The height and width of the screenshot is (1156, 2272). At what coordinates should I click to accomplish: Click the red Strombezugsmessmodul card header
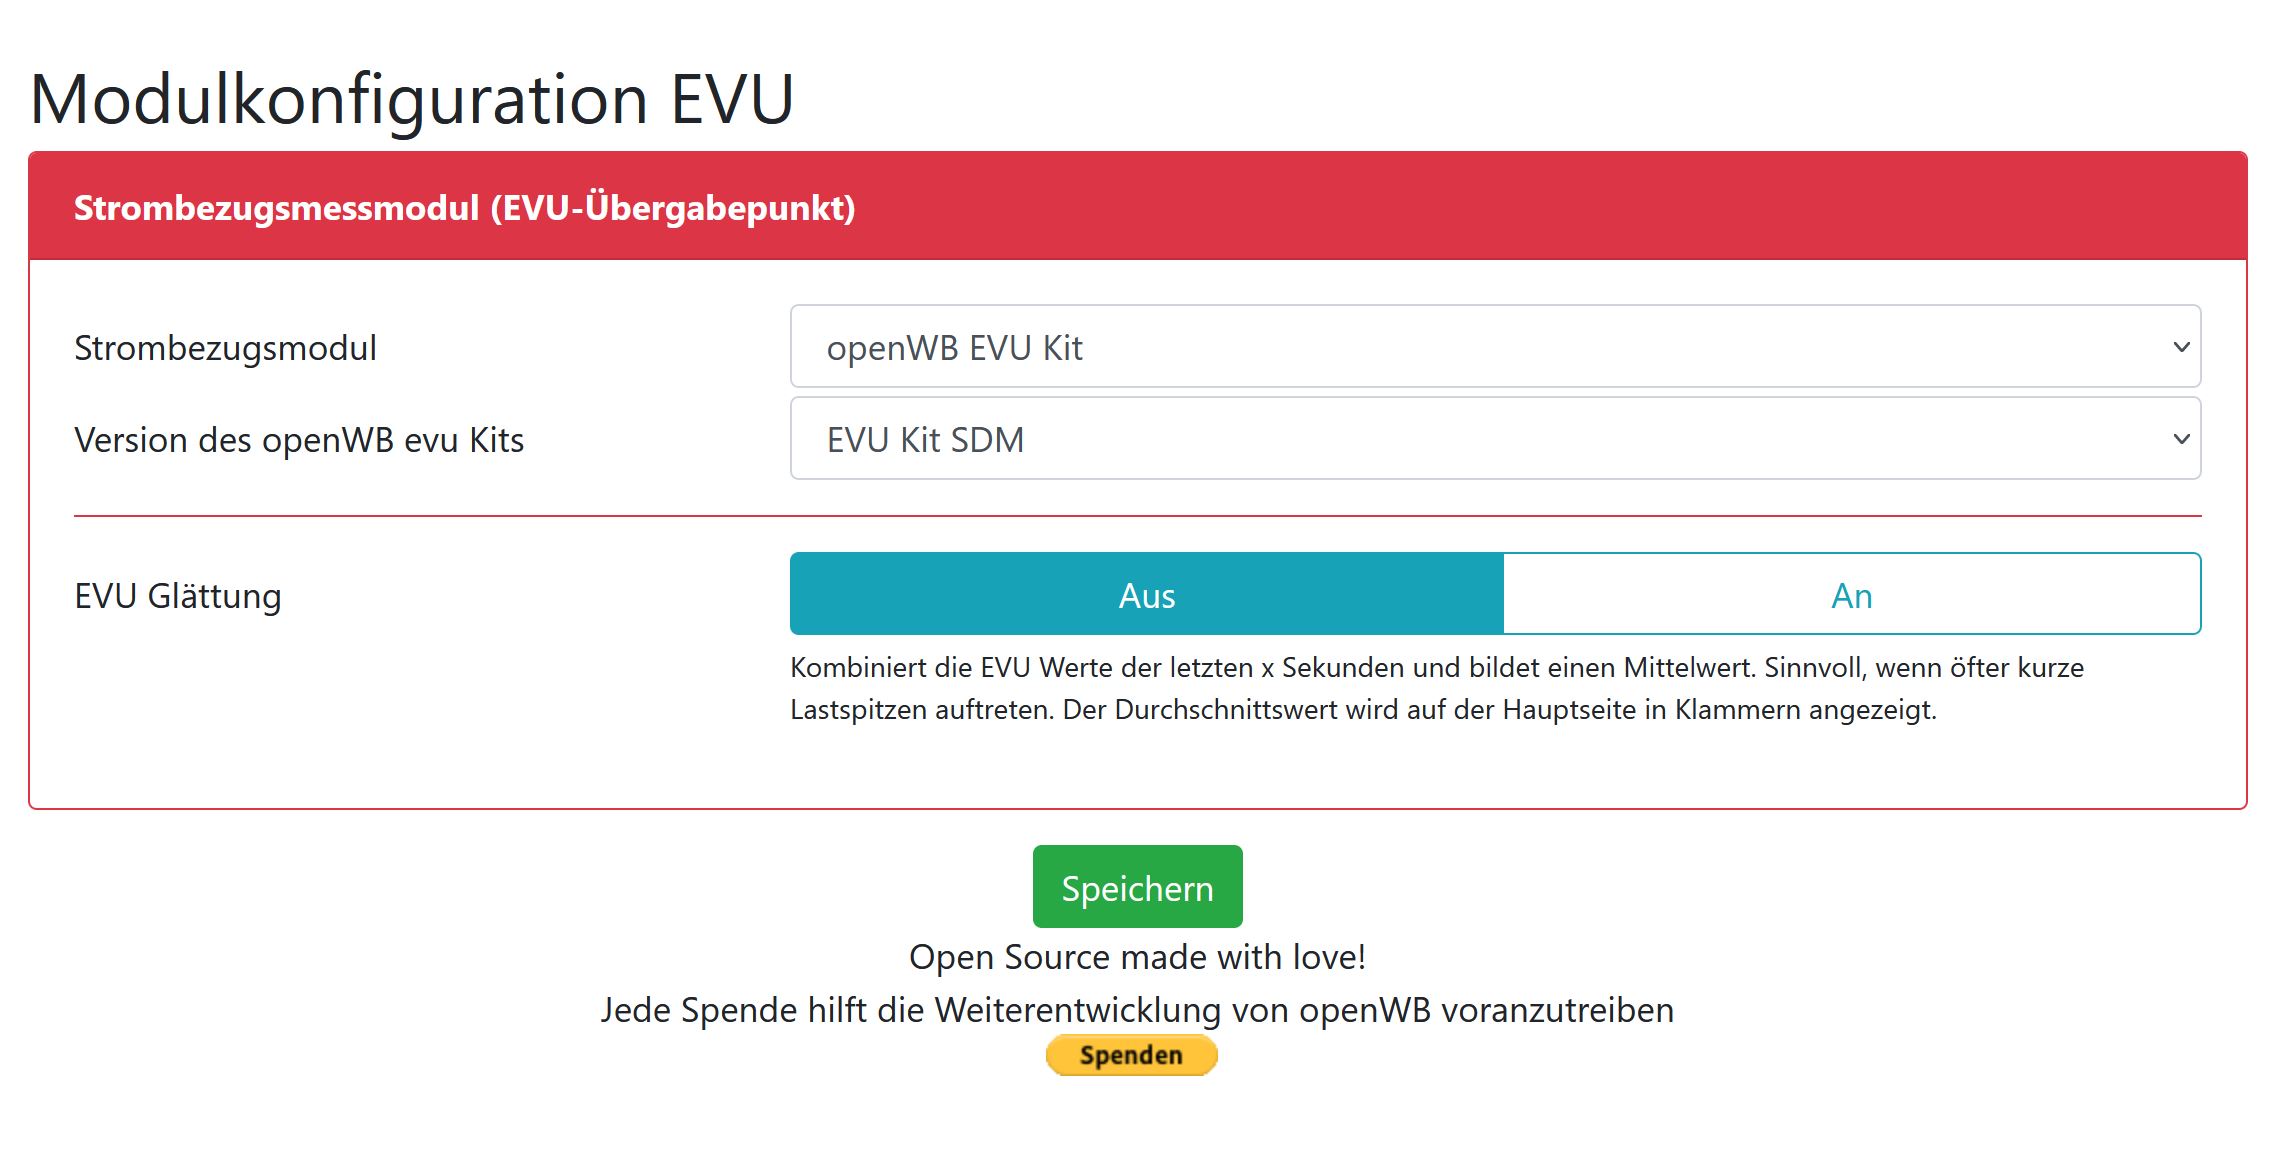1137,206
